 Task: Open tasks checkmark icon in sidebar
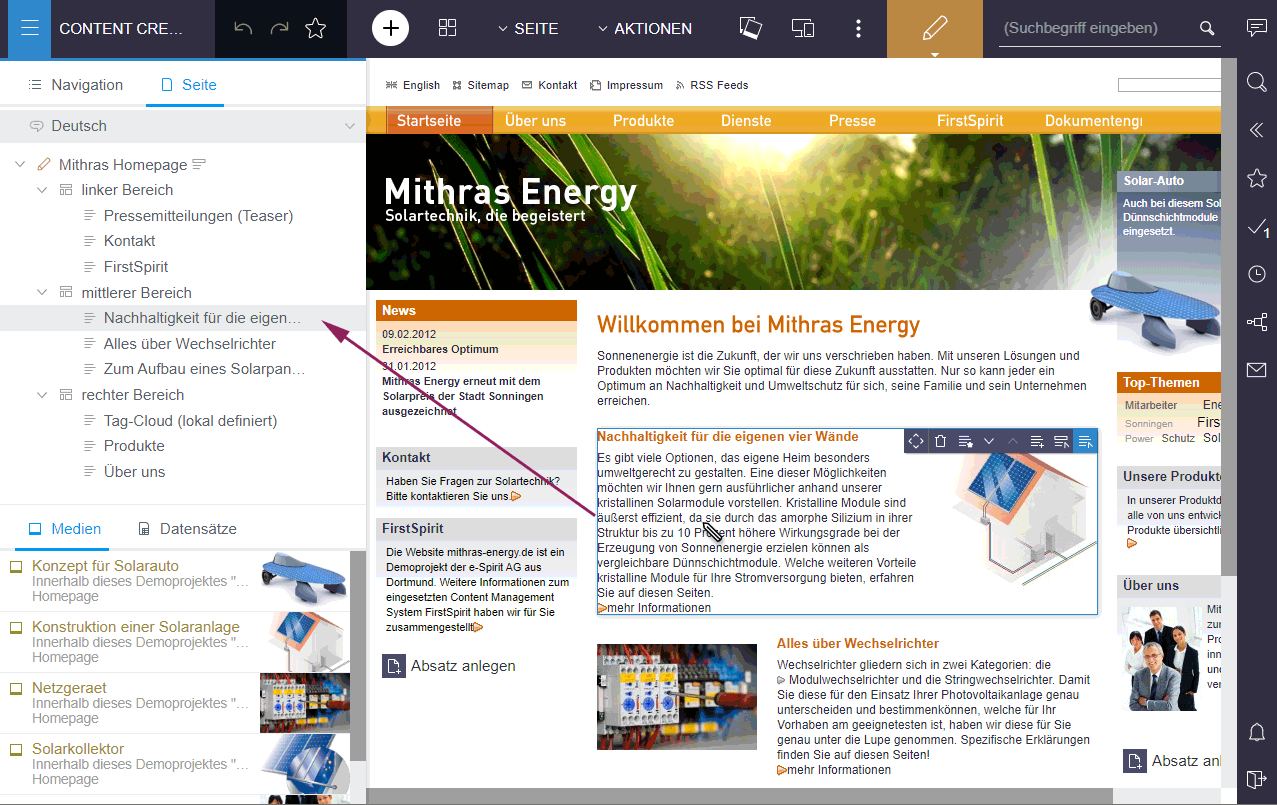(1258, 229)
